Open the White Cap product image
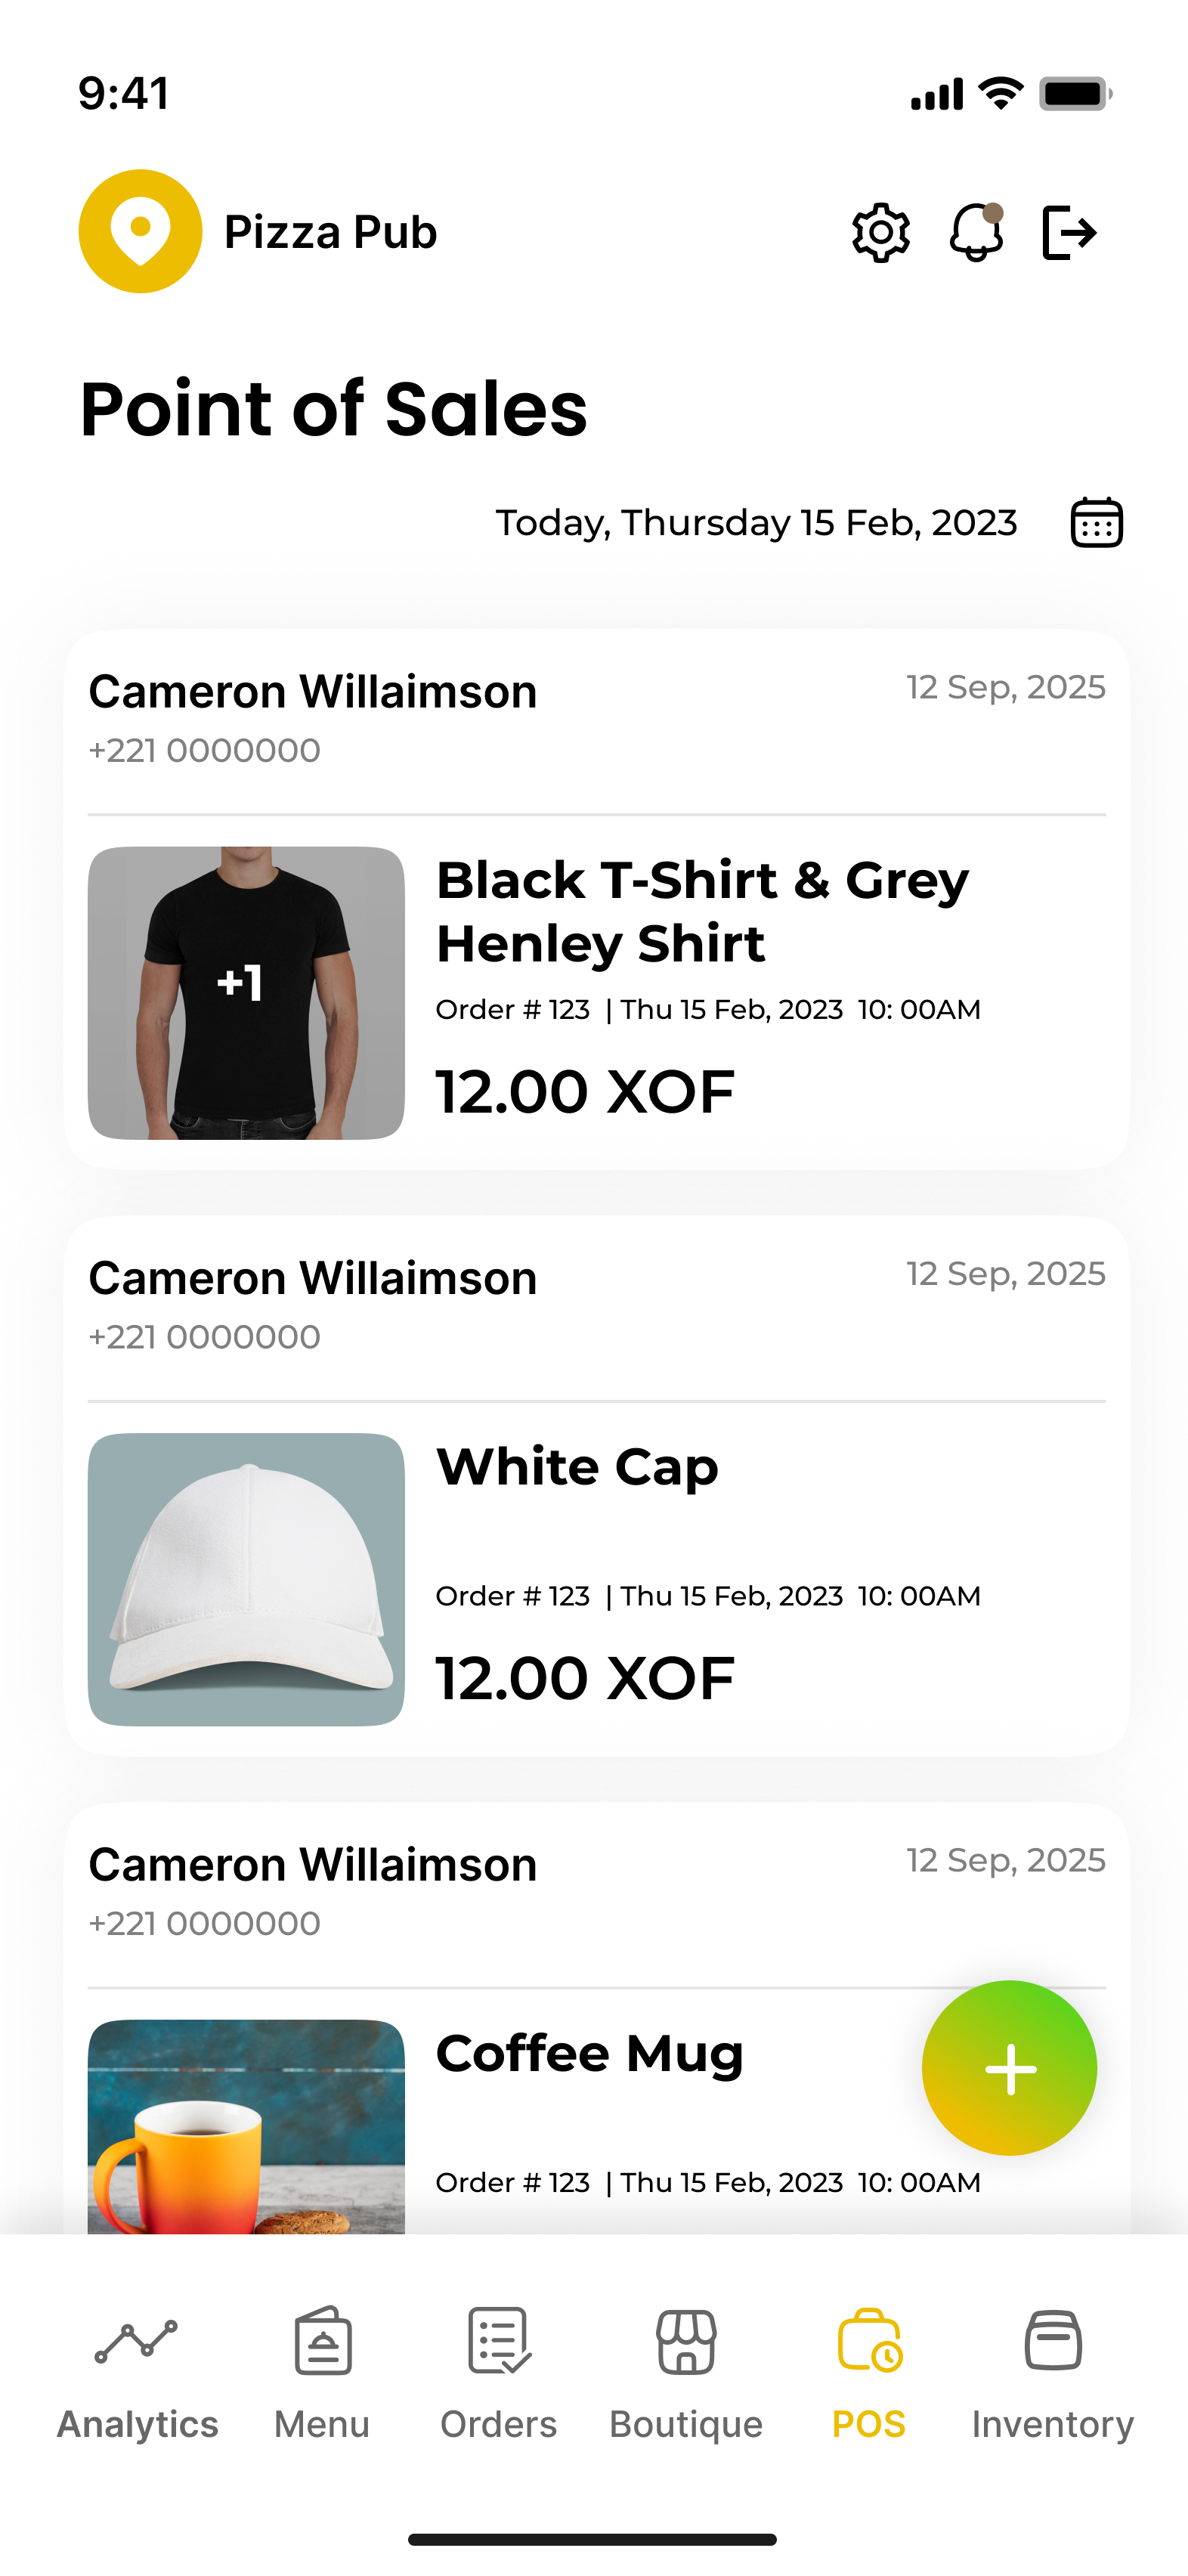Image resolution: width=1188 pixels, height=2576 pixels. 246,1579
